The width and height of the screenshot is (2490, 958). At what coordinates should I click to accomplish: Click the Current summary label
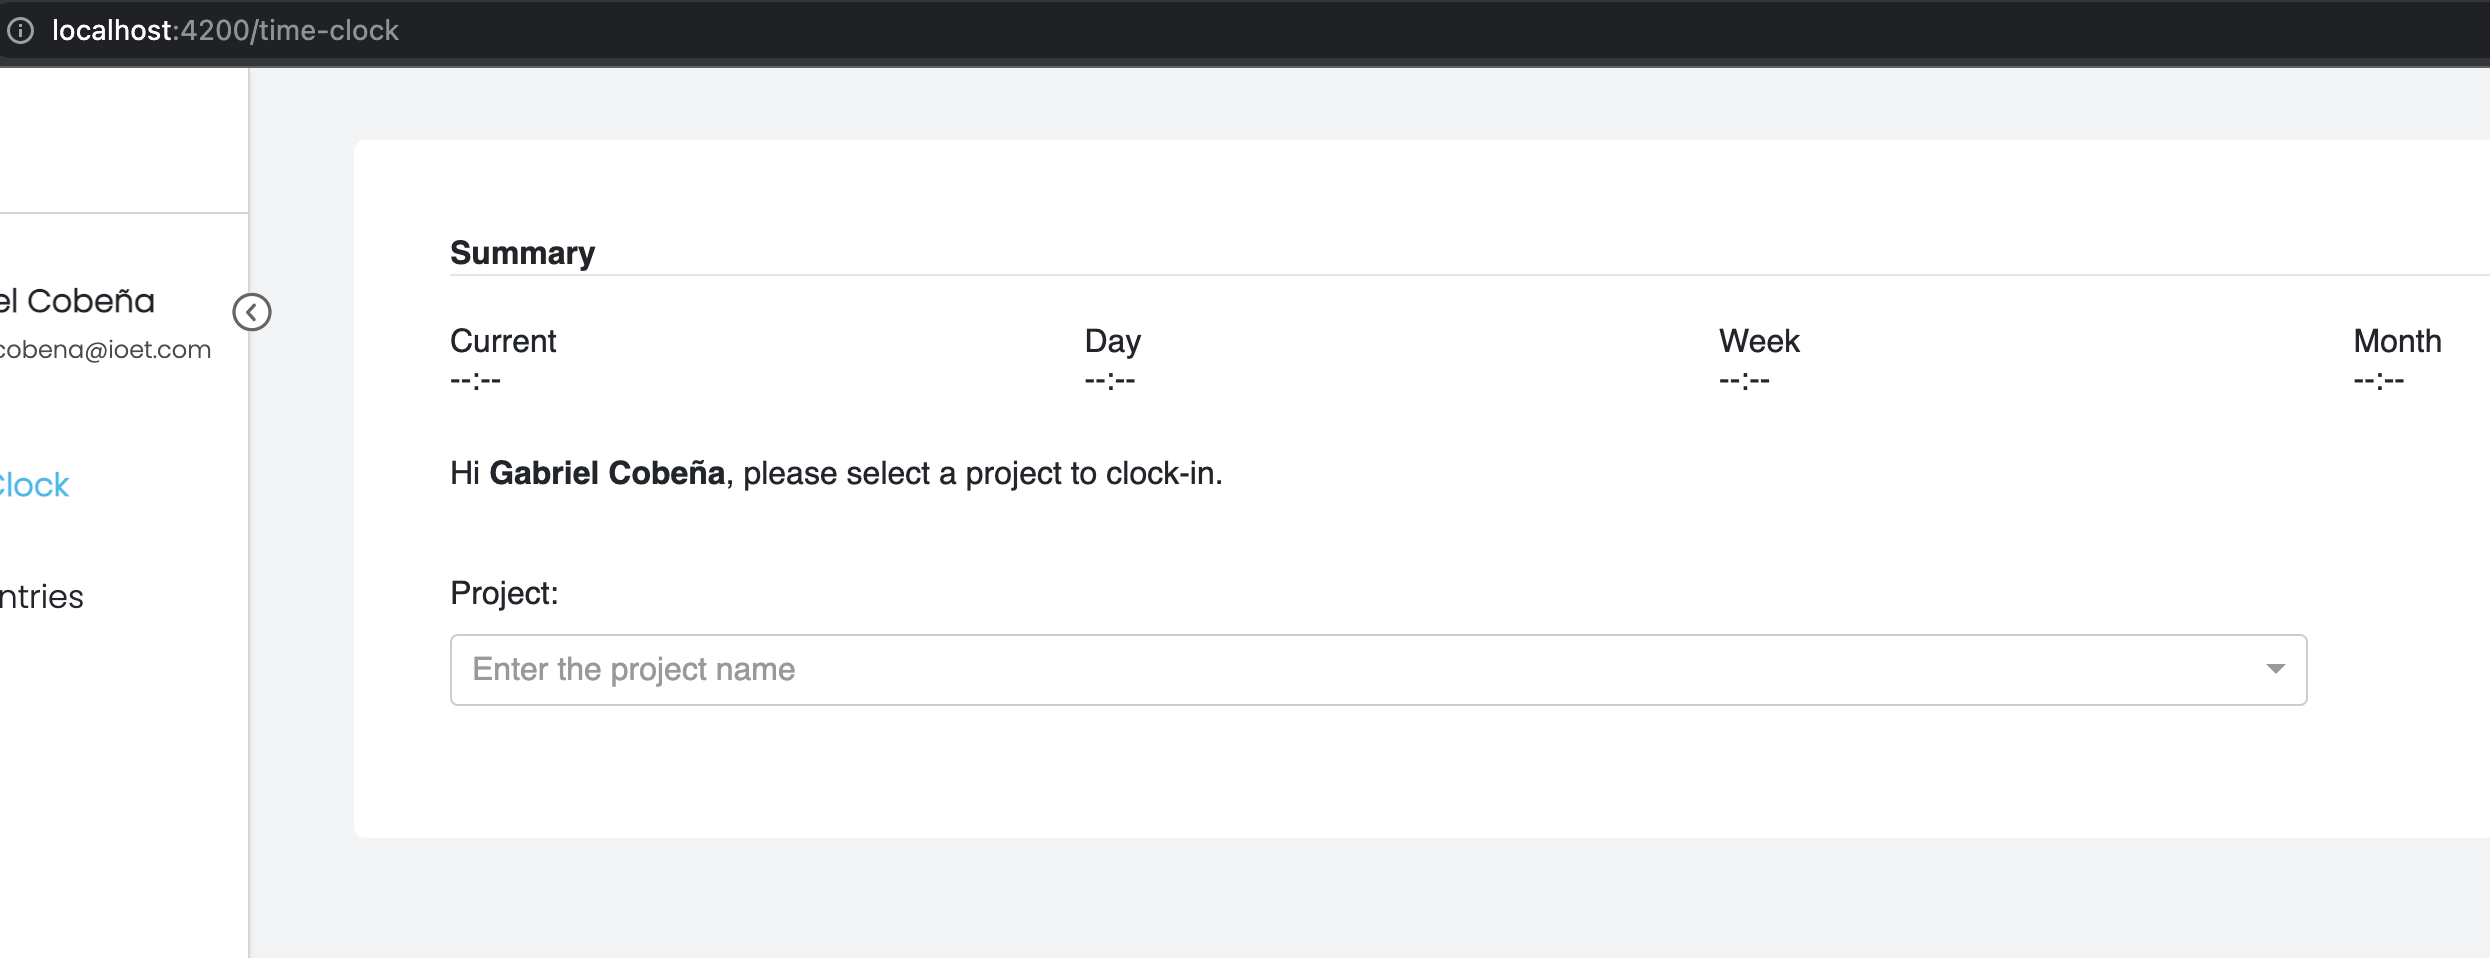pos(503,341)
